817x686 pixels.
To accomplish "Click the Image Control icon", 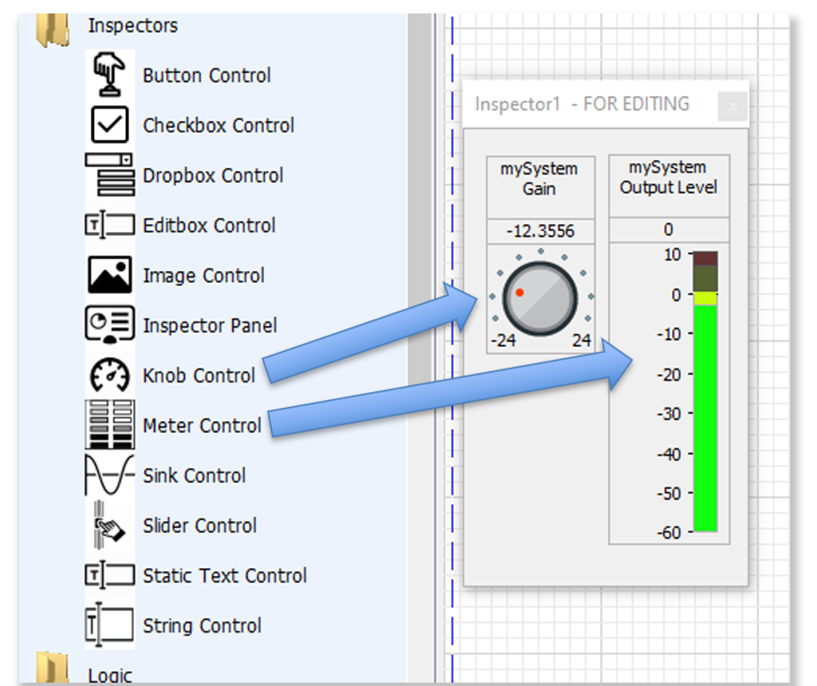I will (x=109, y=275).
